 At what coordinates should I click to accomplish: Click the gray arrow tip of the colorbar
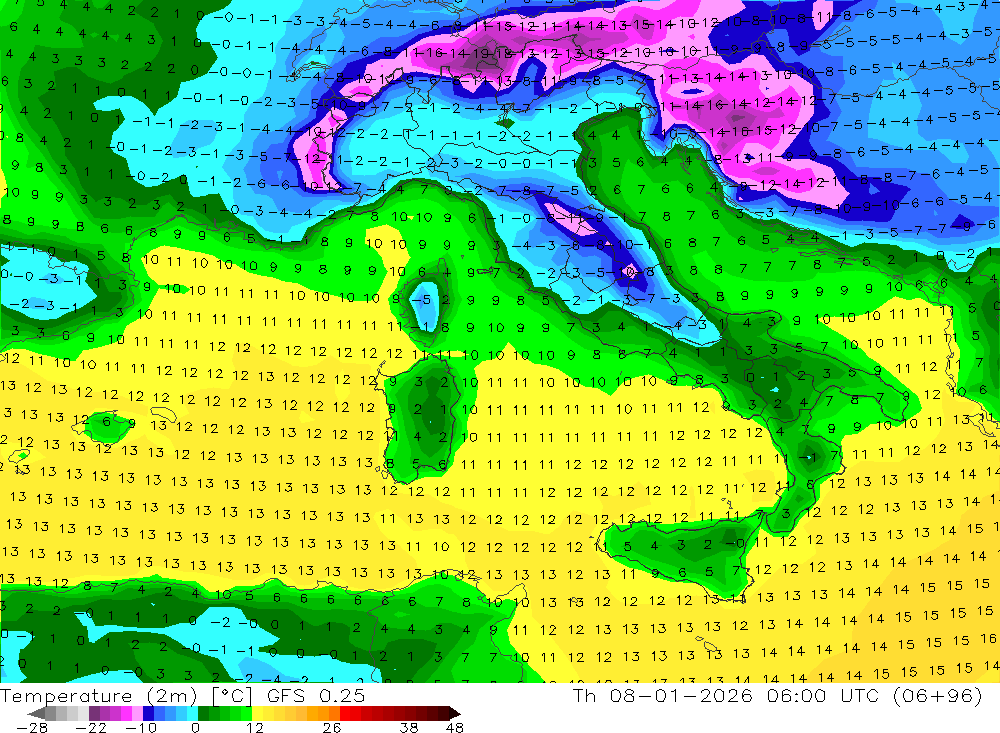[x=36, y=714]
